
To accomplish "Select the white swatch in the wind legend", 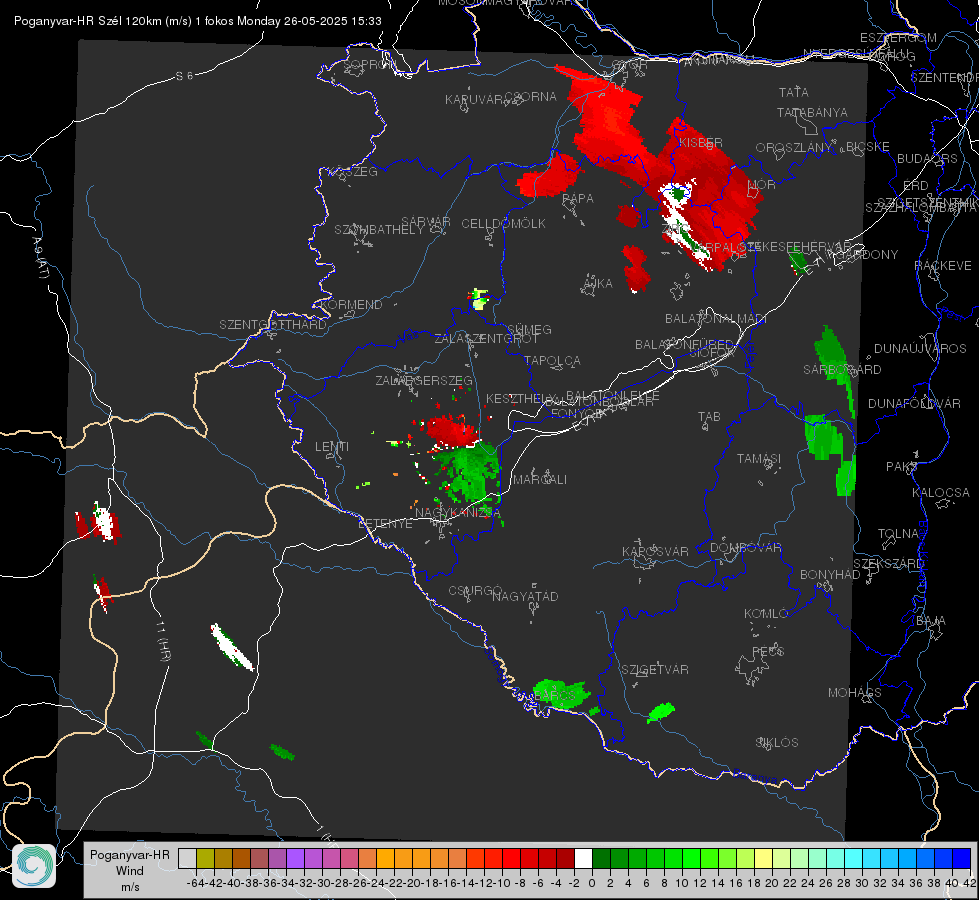I will 583,858.
